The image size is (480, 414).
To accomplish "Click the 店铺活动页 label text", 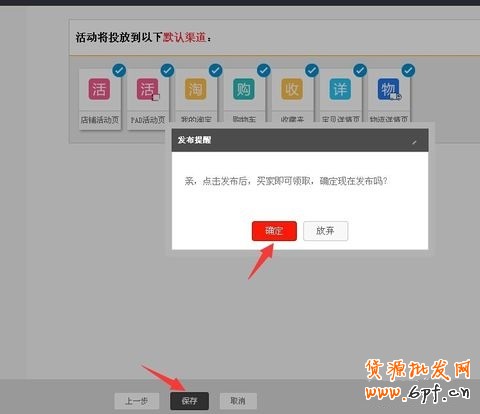I will 100,120.
